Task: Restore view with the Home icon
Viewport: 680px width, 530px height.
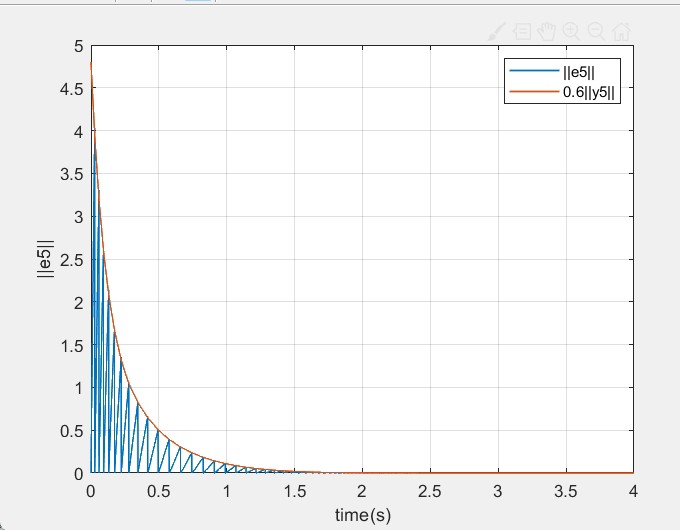Action: [x=621, y=32]
